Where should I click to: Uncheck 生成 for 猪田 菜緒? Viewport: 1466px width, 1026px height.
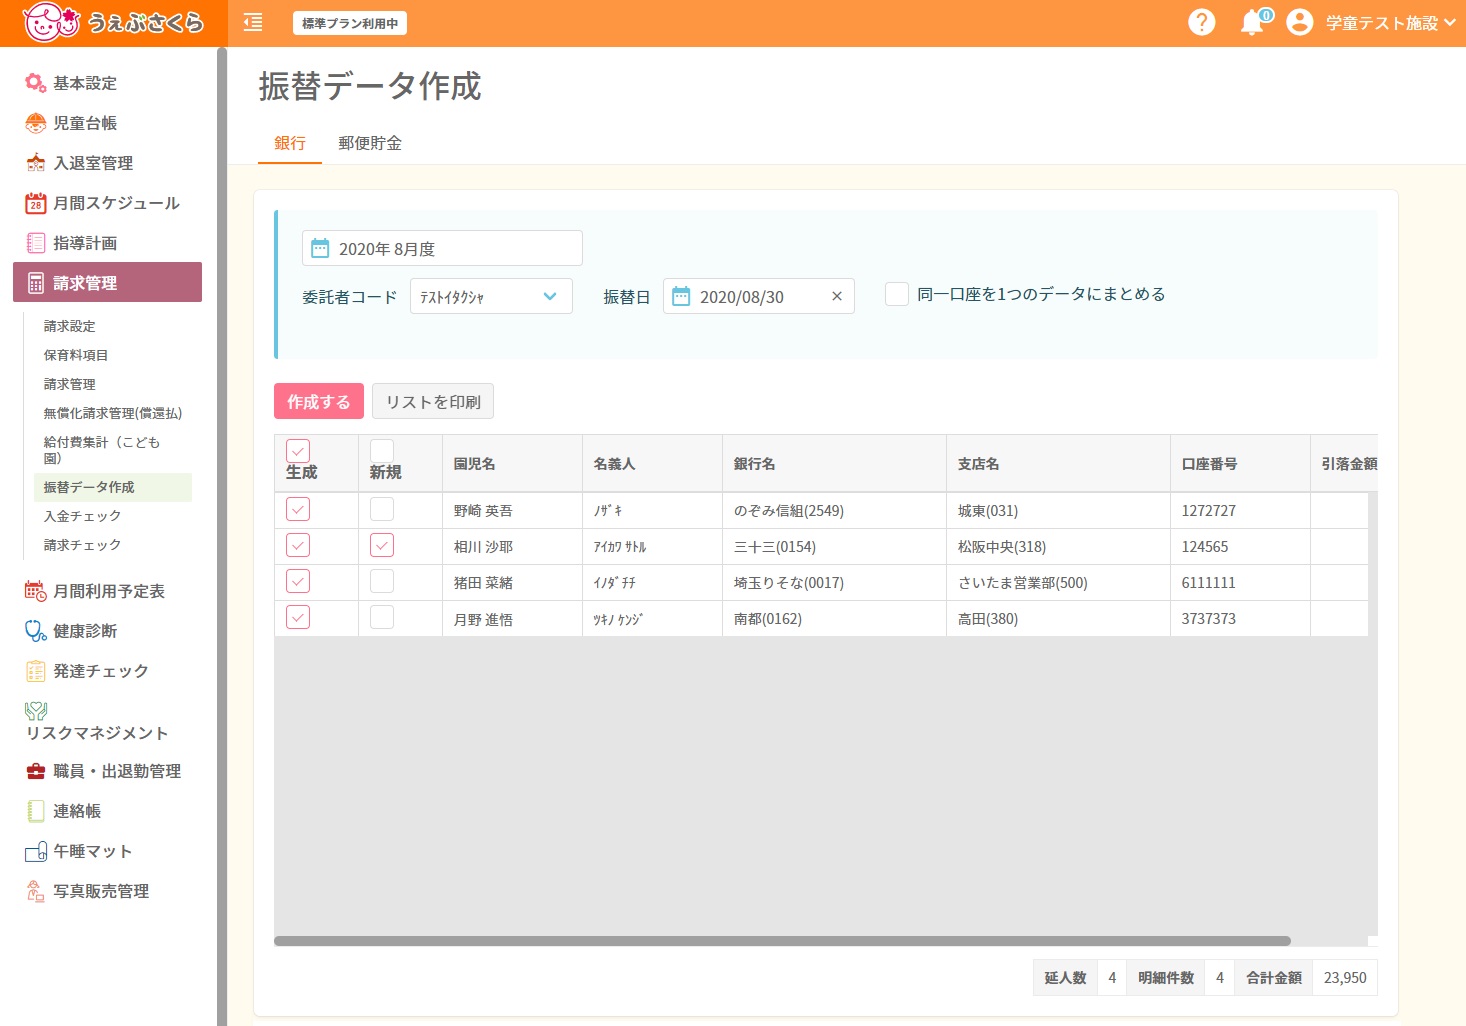298,581
